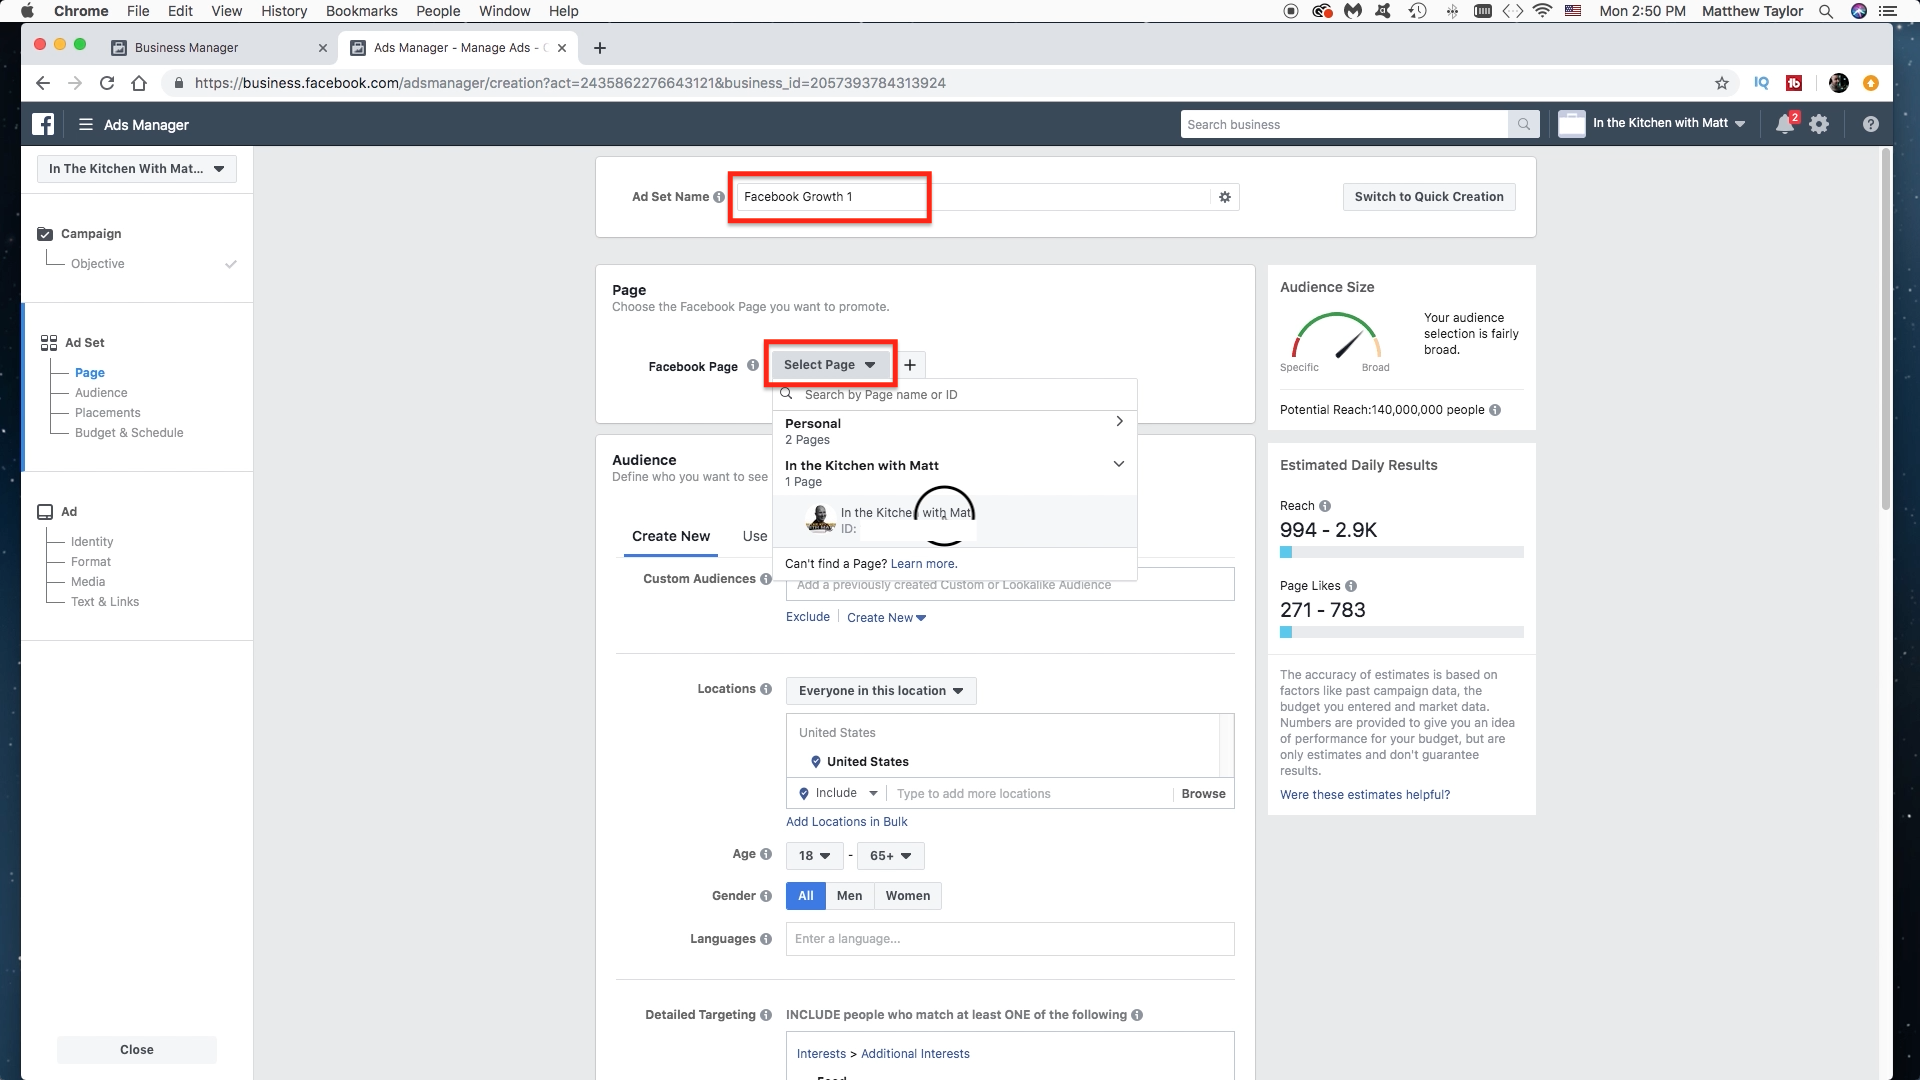Click the Switch to Quick Creation button

click(1428, 196)
